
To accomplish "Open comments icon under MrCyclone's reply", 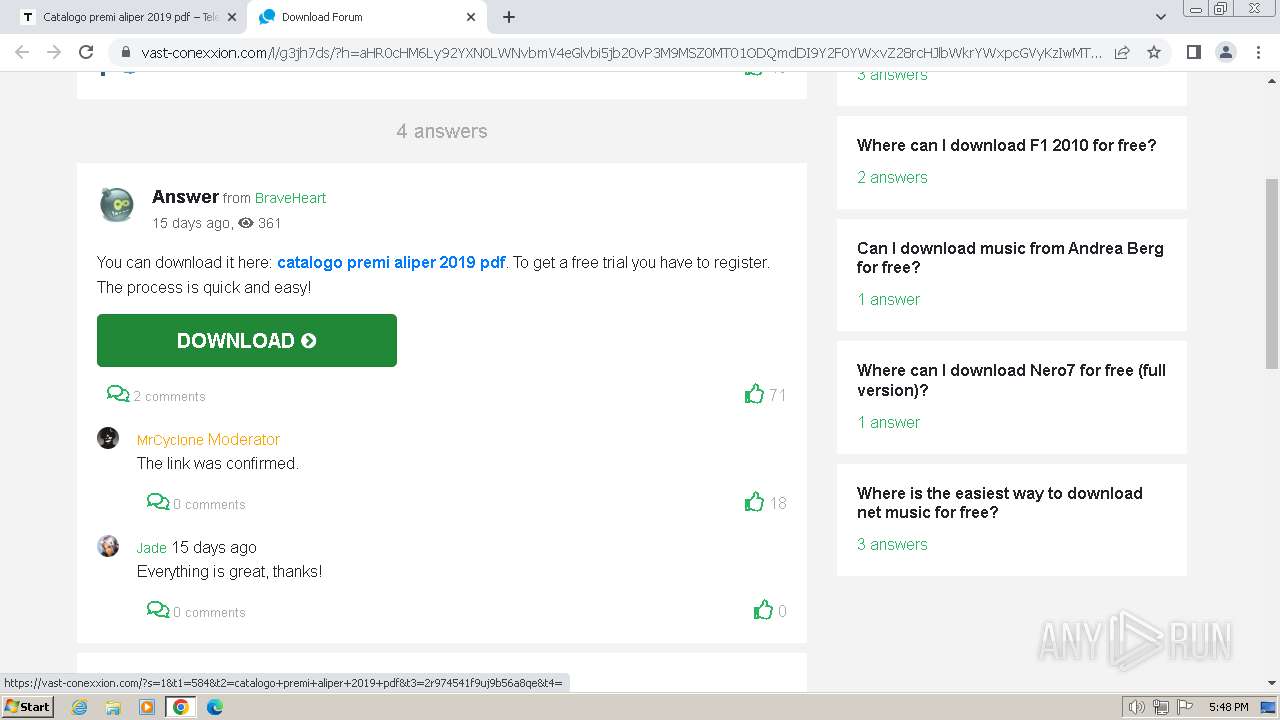I will (x=158, y=502).
